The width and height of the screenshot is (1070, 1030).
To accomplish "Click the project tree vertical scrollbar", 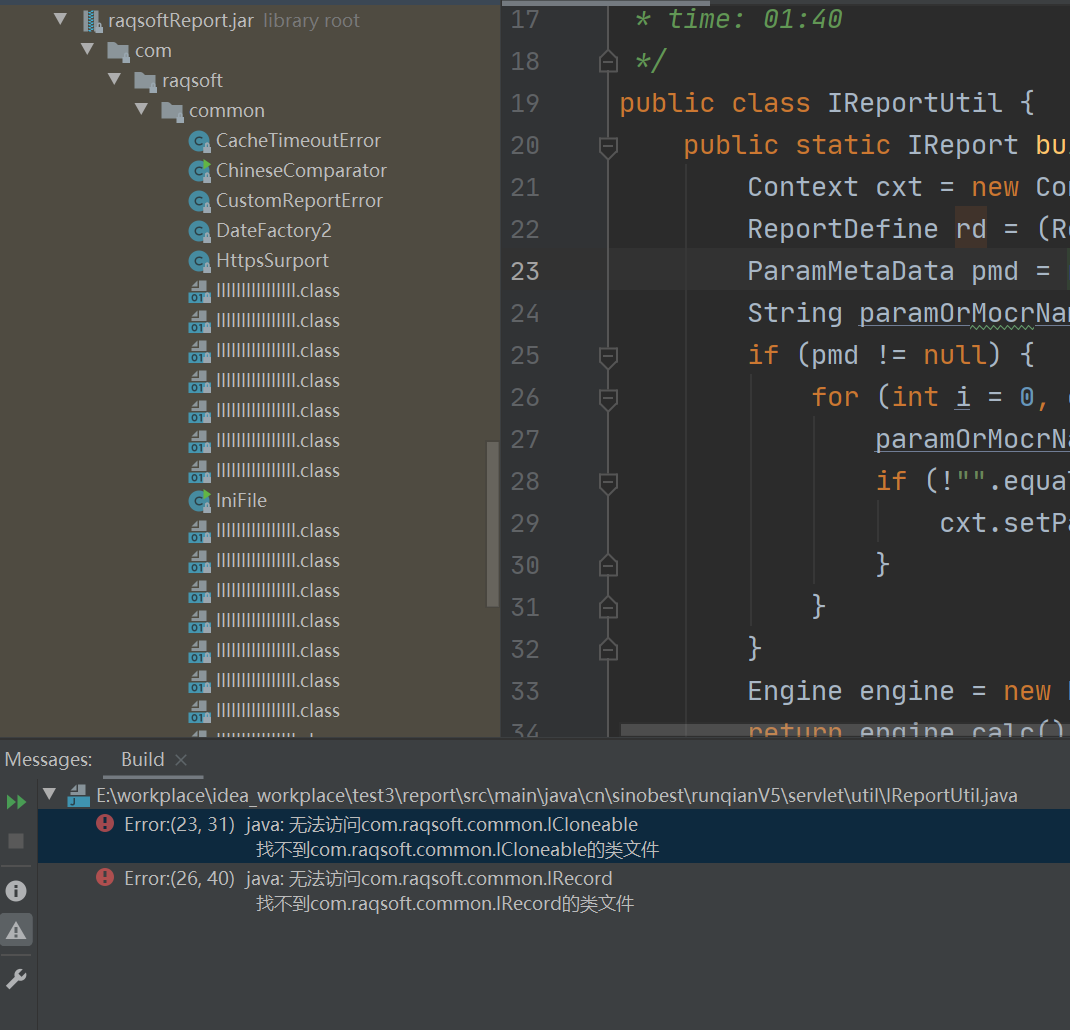I will 492,524.
